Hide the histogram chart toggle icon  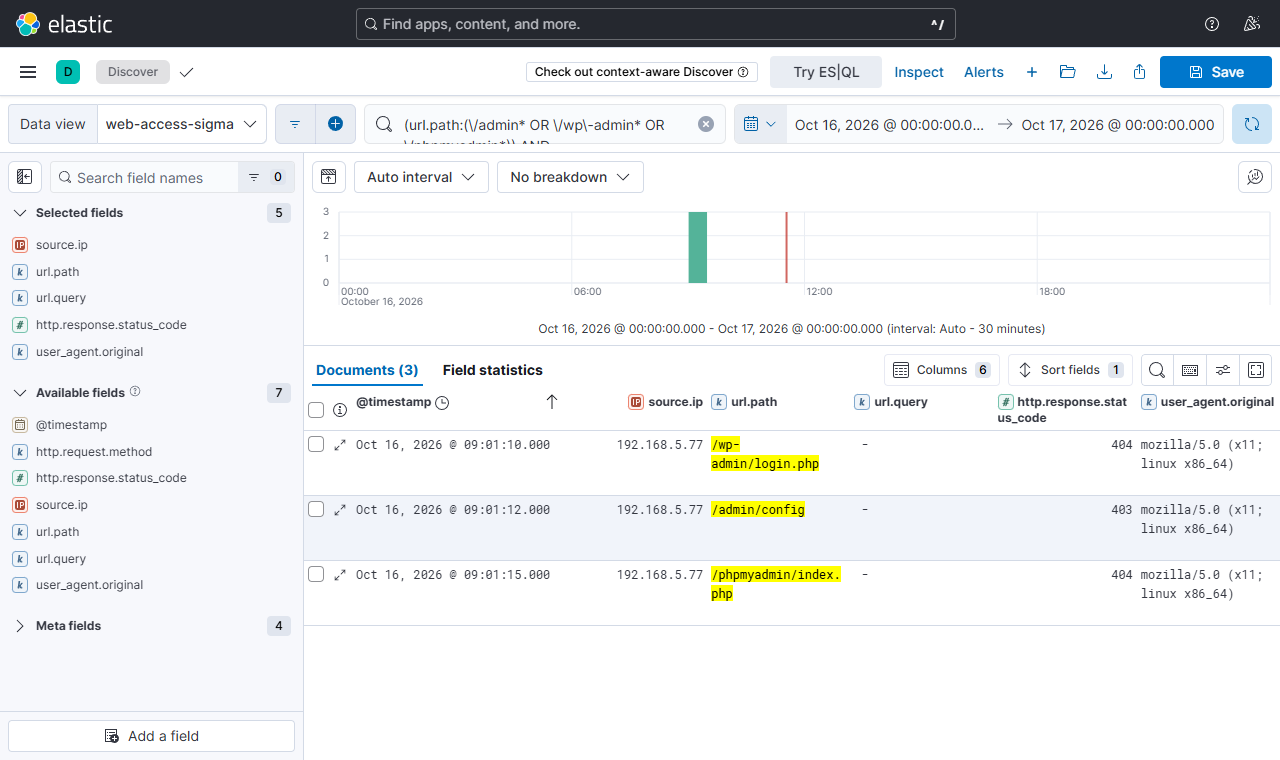coord(328,177)
